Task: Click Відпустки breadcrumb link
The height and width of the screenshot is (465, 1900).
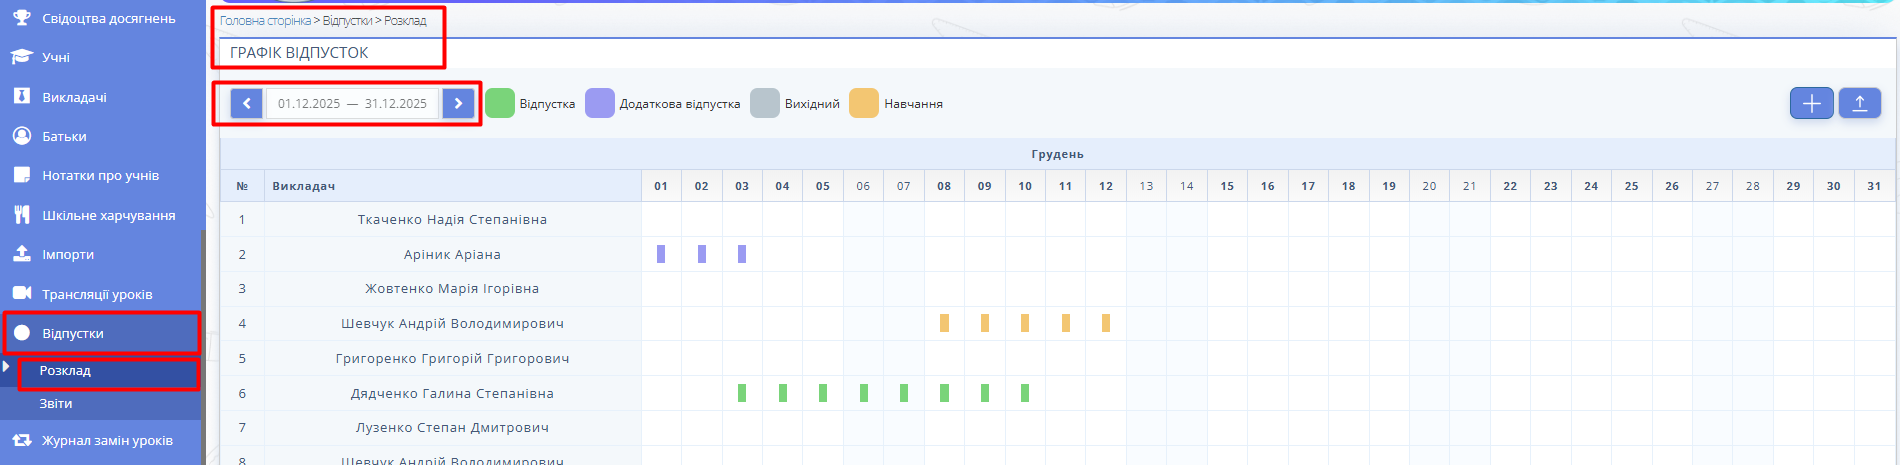Action: pyautogui.click(x=347, y=21)
